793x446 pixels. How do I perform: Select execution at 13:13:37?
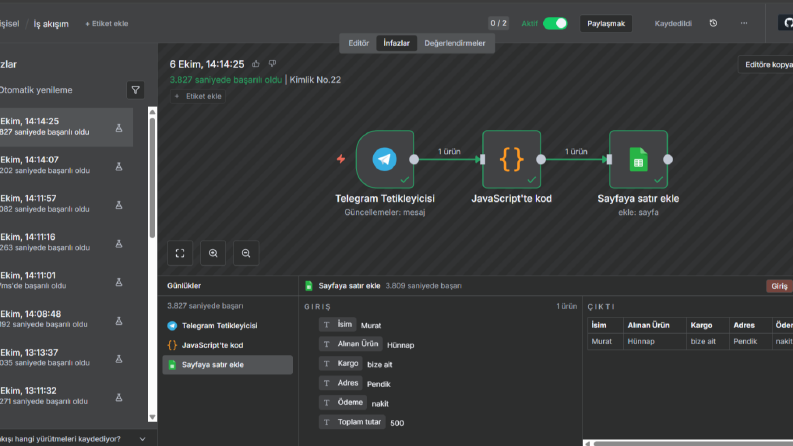pyautogui.click(x=66, y=358)
